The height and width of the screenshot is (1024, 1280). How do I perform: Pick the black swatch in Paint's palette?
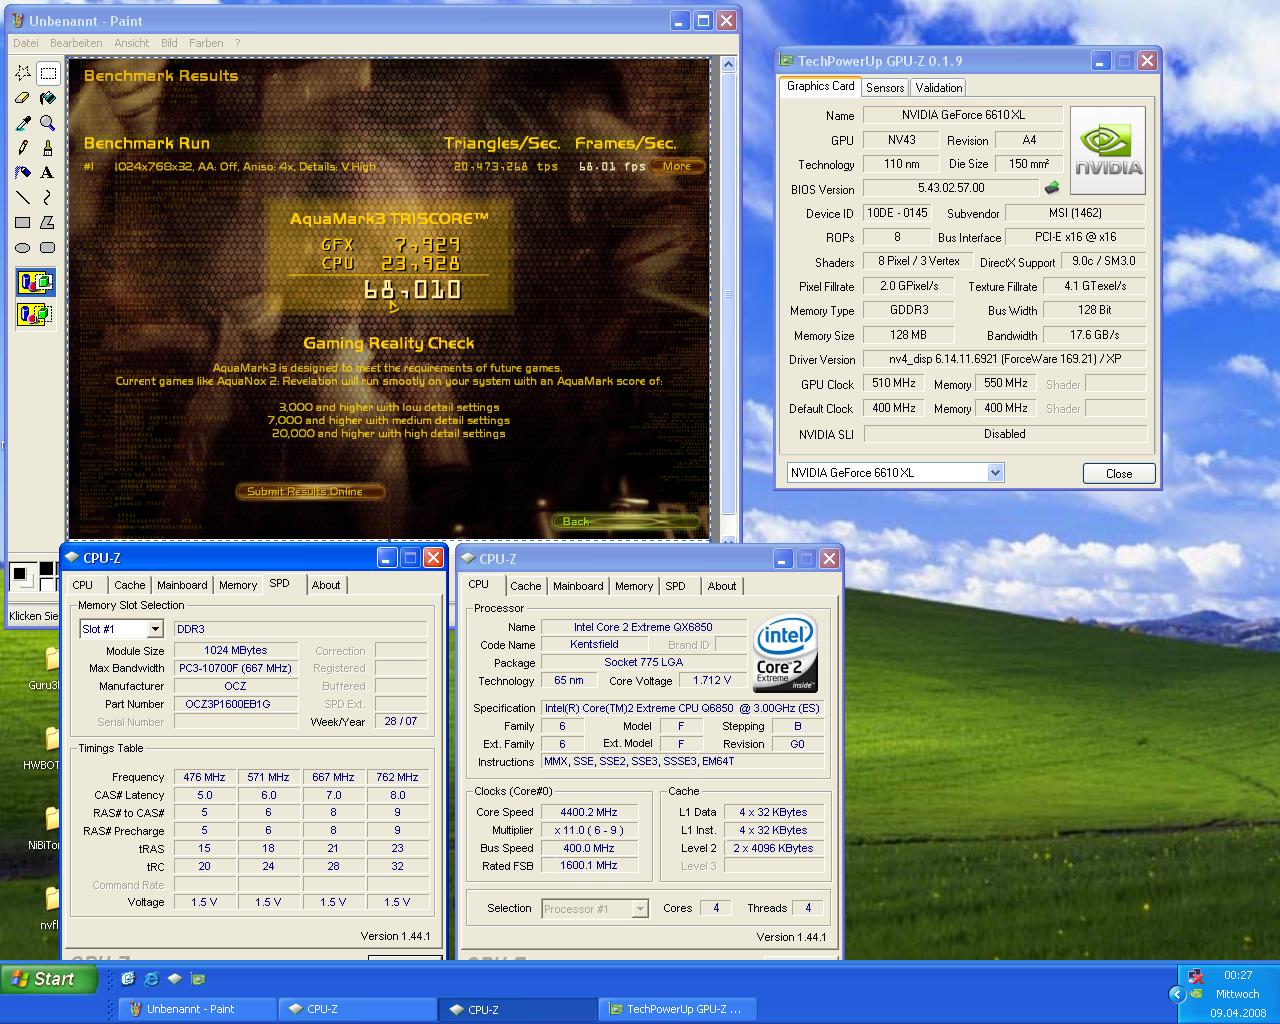click(45, 569)
